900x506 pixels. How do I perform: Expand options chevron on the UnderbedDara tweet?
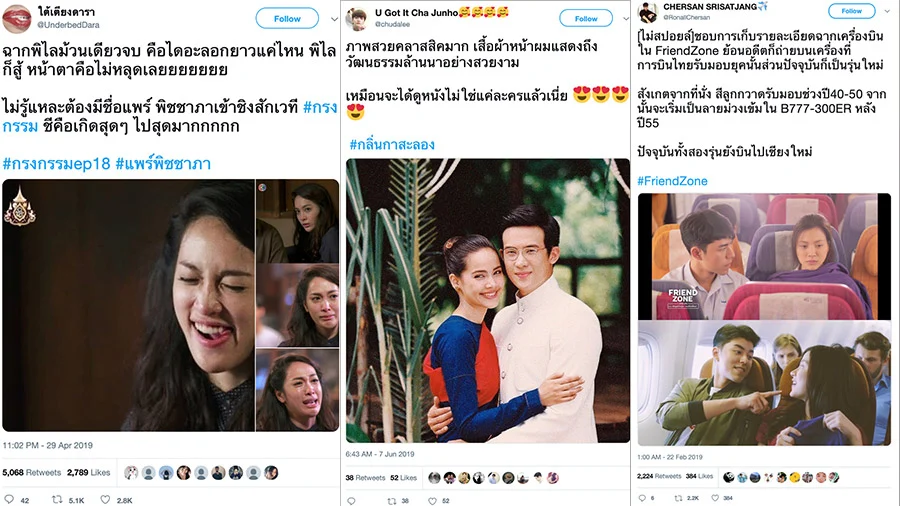(x=334, y=19)
